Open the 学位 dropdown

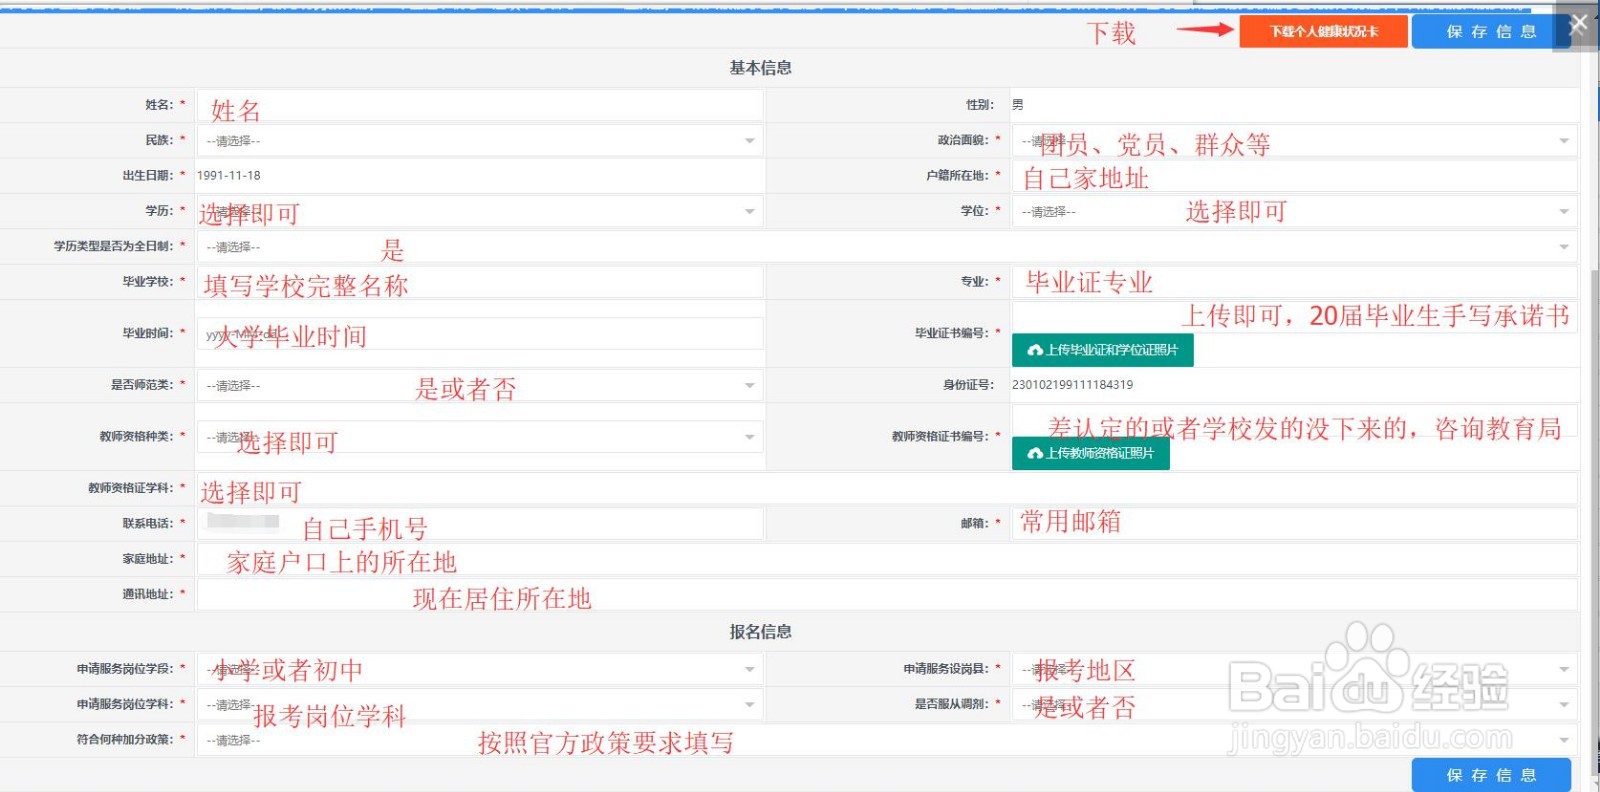pos(1295,211)
